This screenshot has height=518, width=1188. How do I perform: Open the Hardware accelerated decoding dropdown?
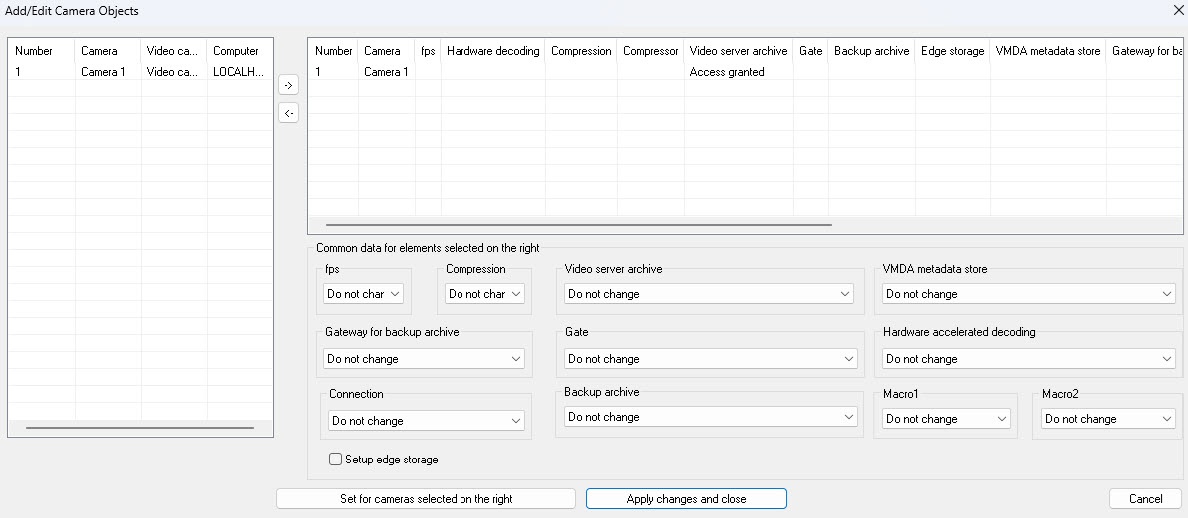coord(1028,359)
